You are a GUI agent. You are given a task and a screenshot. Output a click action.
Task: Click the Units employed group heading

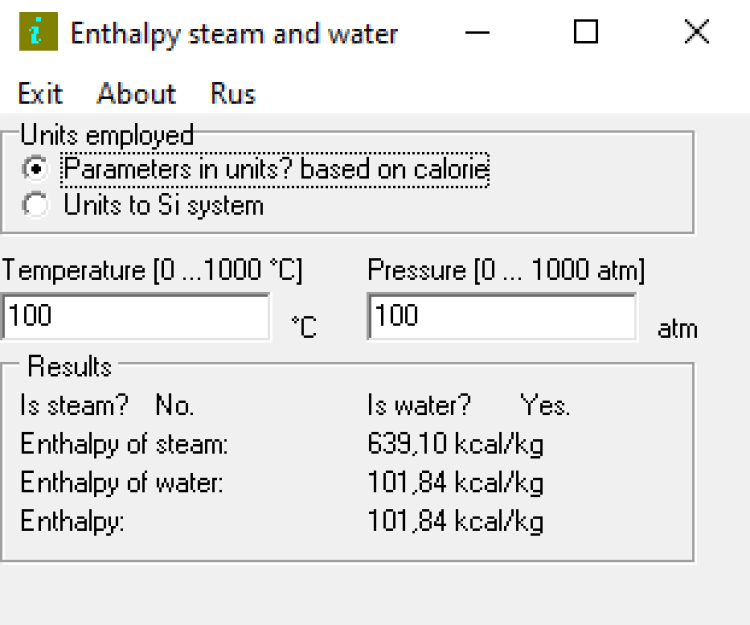pyautogui.click(x=106, y=135)
